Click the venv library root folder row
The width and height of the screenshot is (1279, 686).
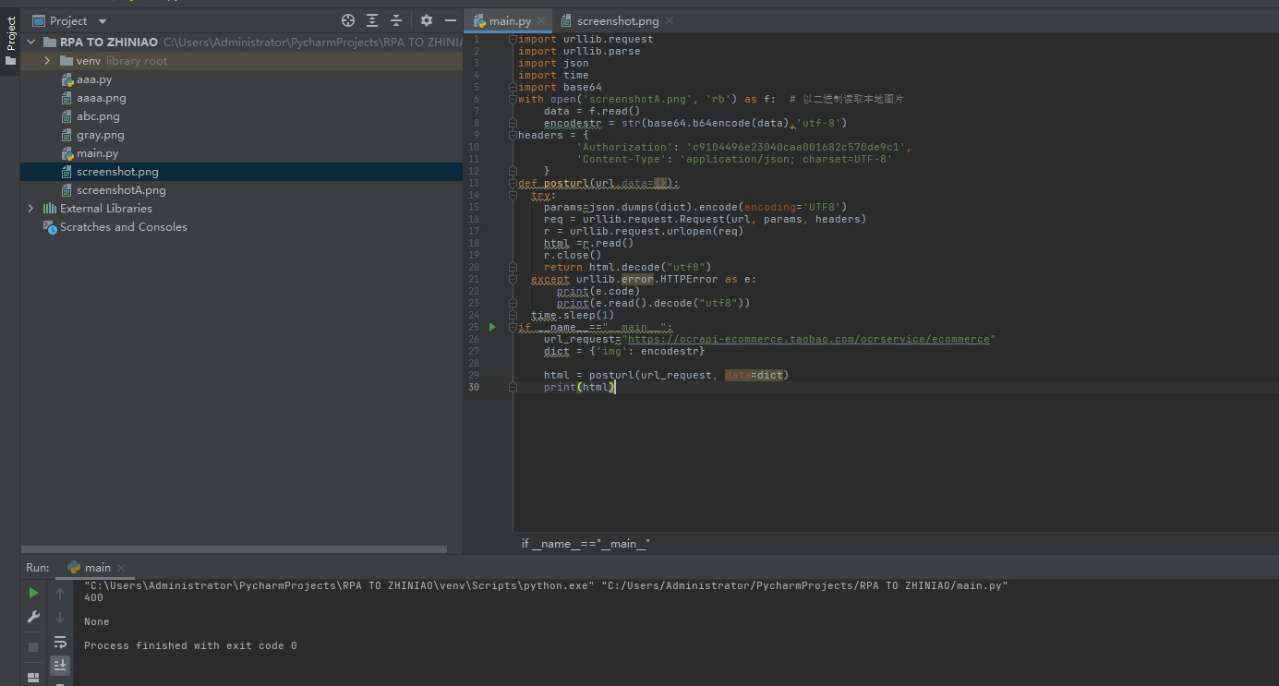coord(240,61)
